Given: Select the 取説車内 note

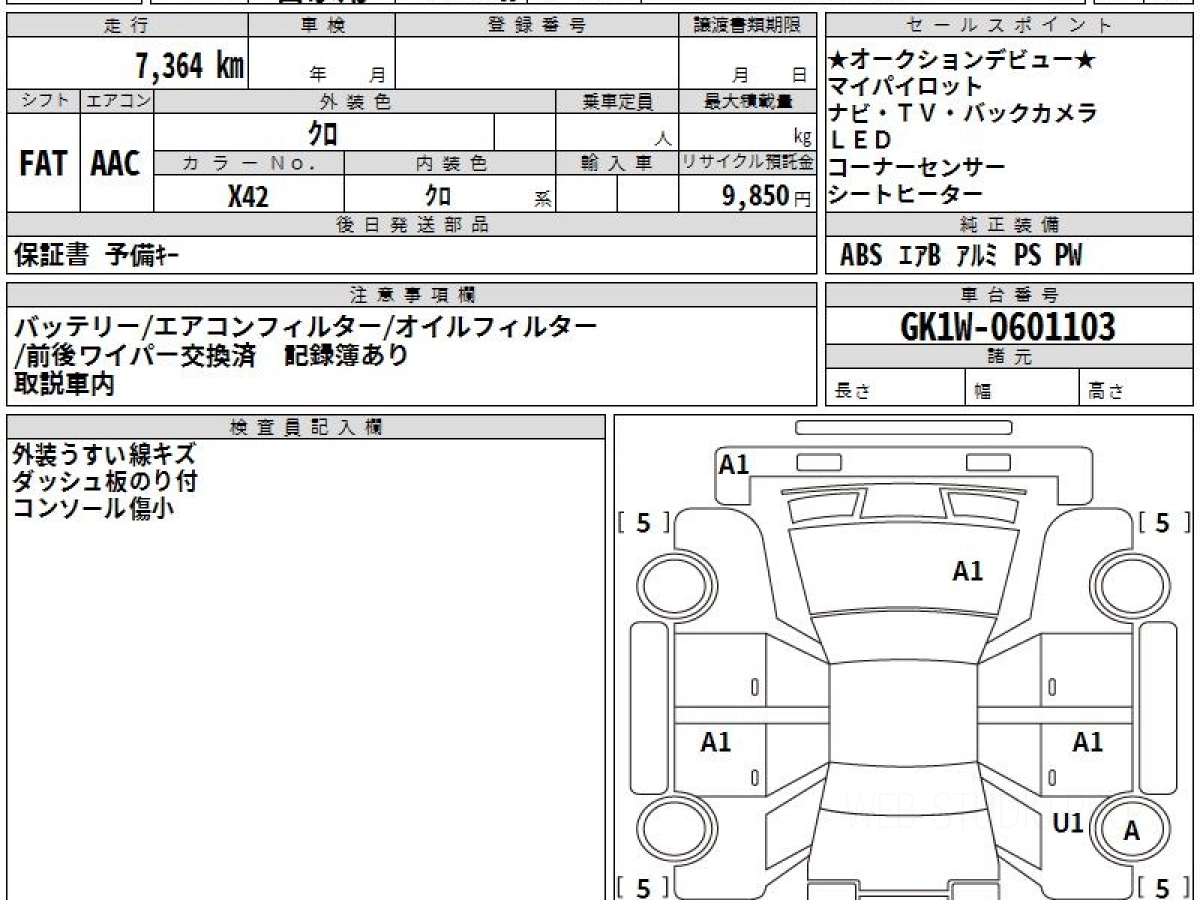Looking at the screenshot, I should coord(64,382).
